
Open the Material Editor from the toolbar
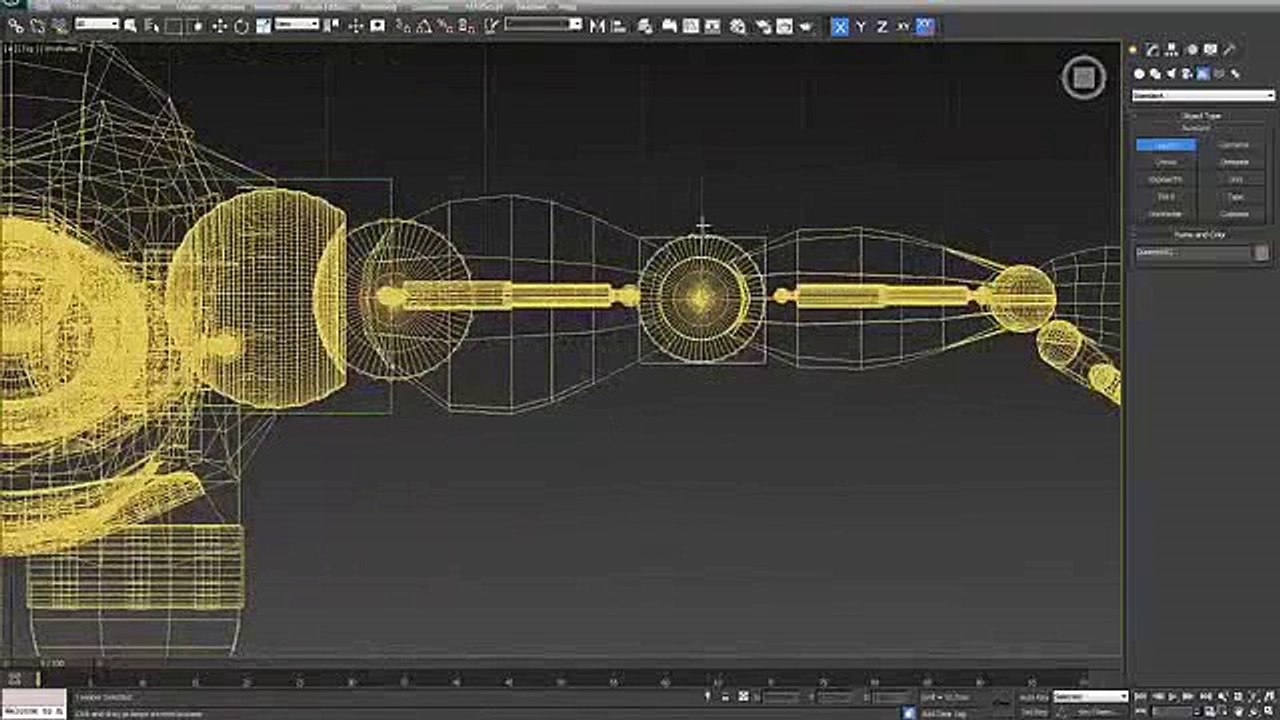click(x=738, y=27)
